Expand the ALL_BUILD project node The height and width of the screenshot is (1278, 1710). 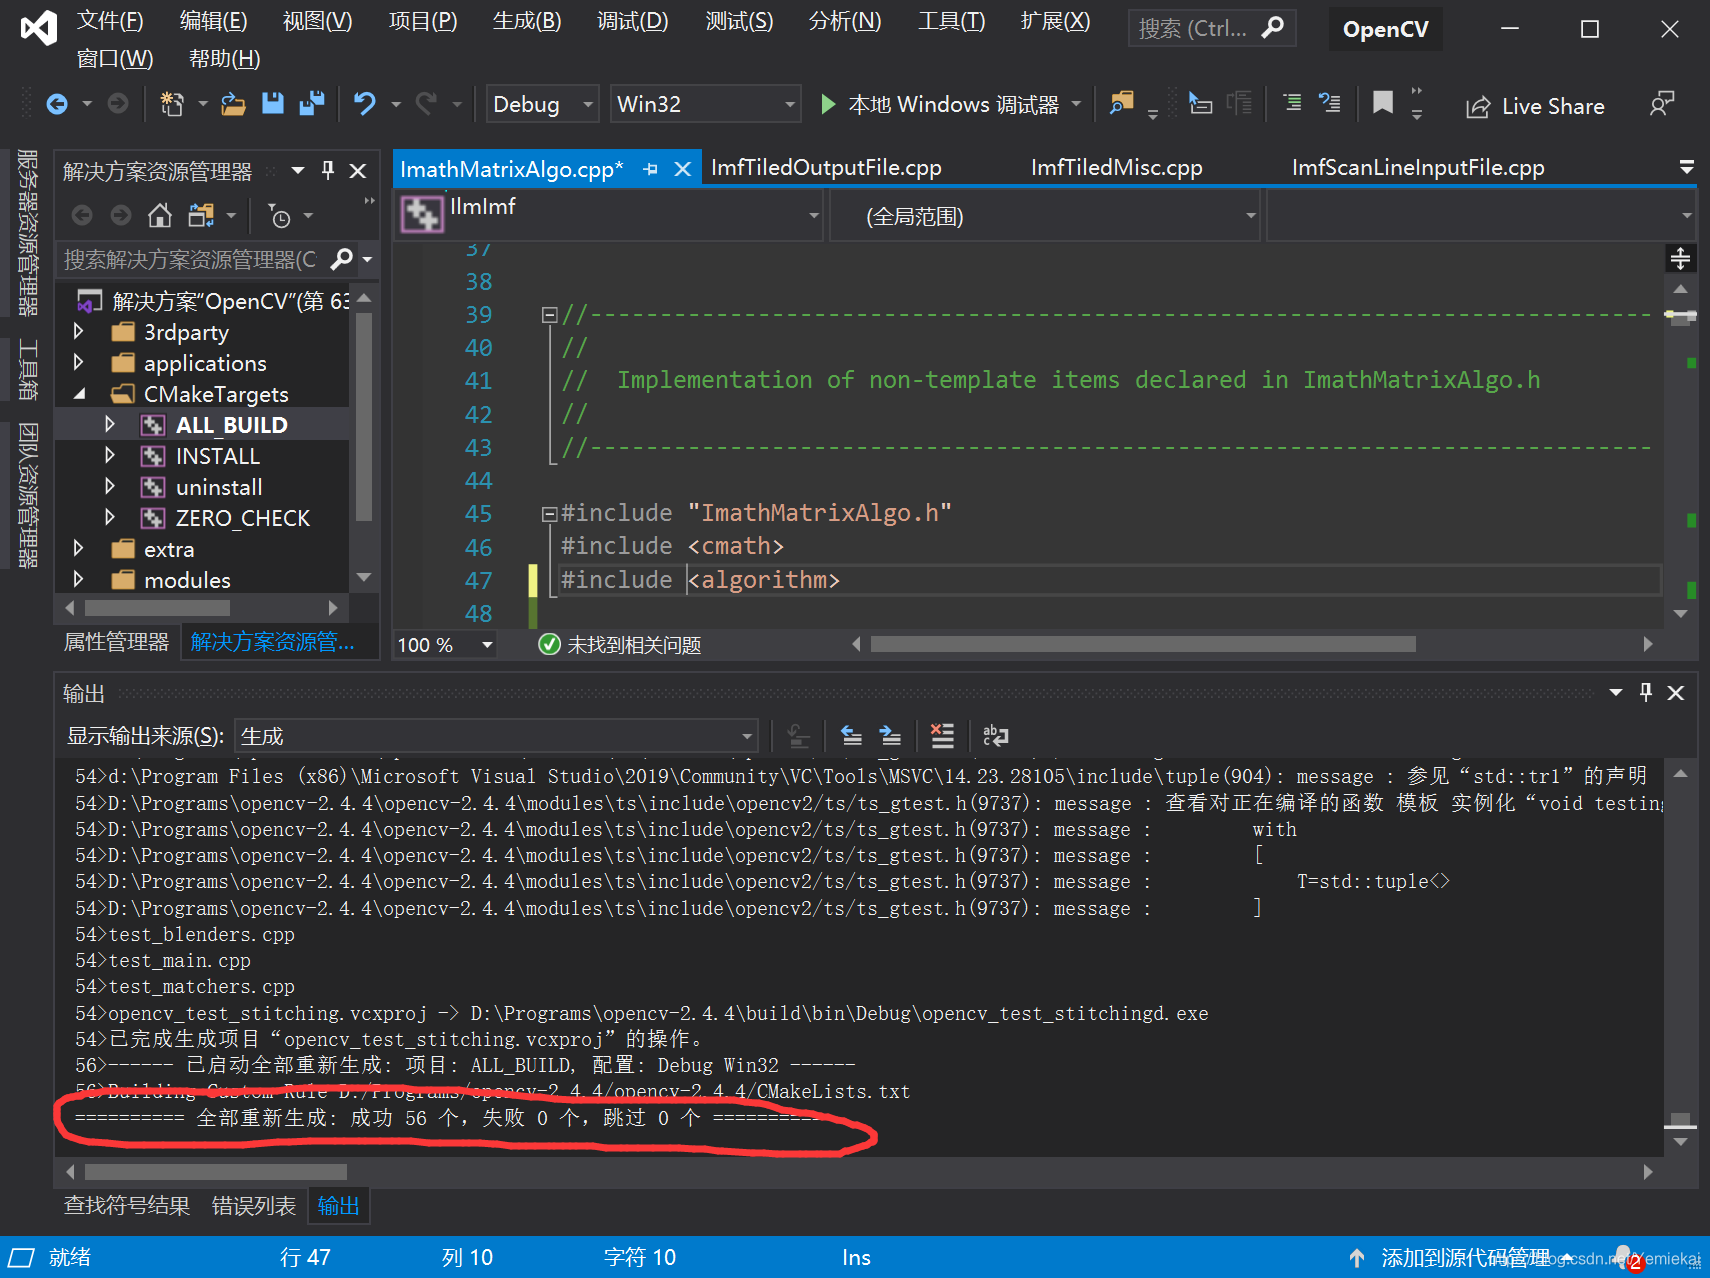point(110,424)
